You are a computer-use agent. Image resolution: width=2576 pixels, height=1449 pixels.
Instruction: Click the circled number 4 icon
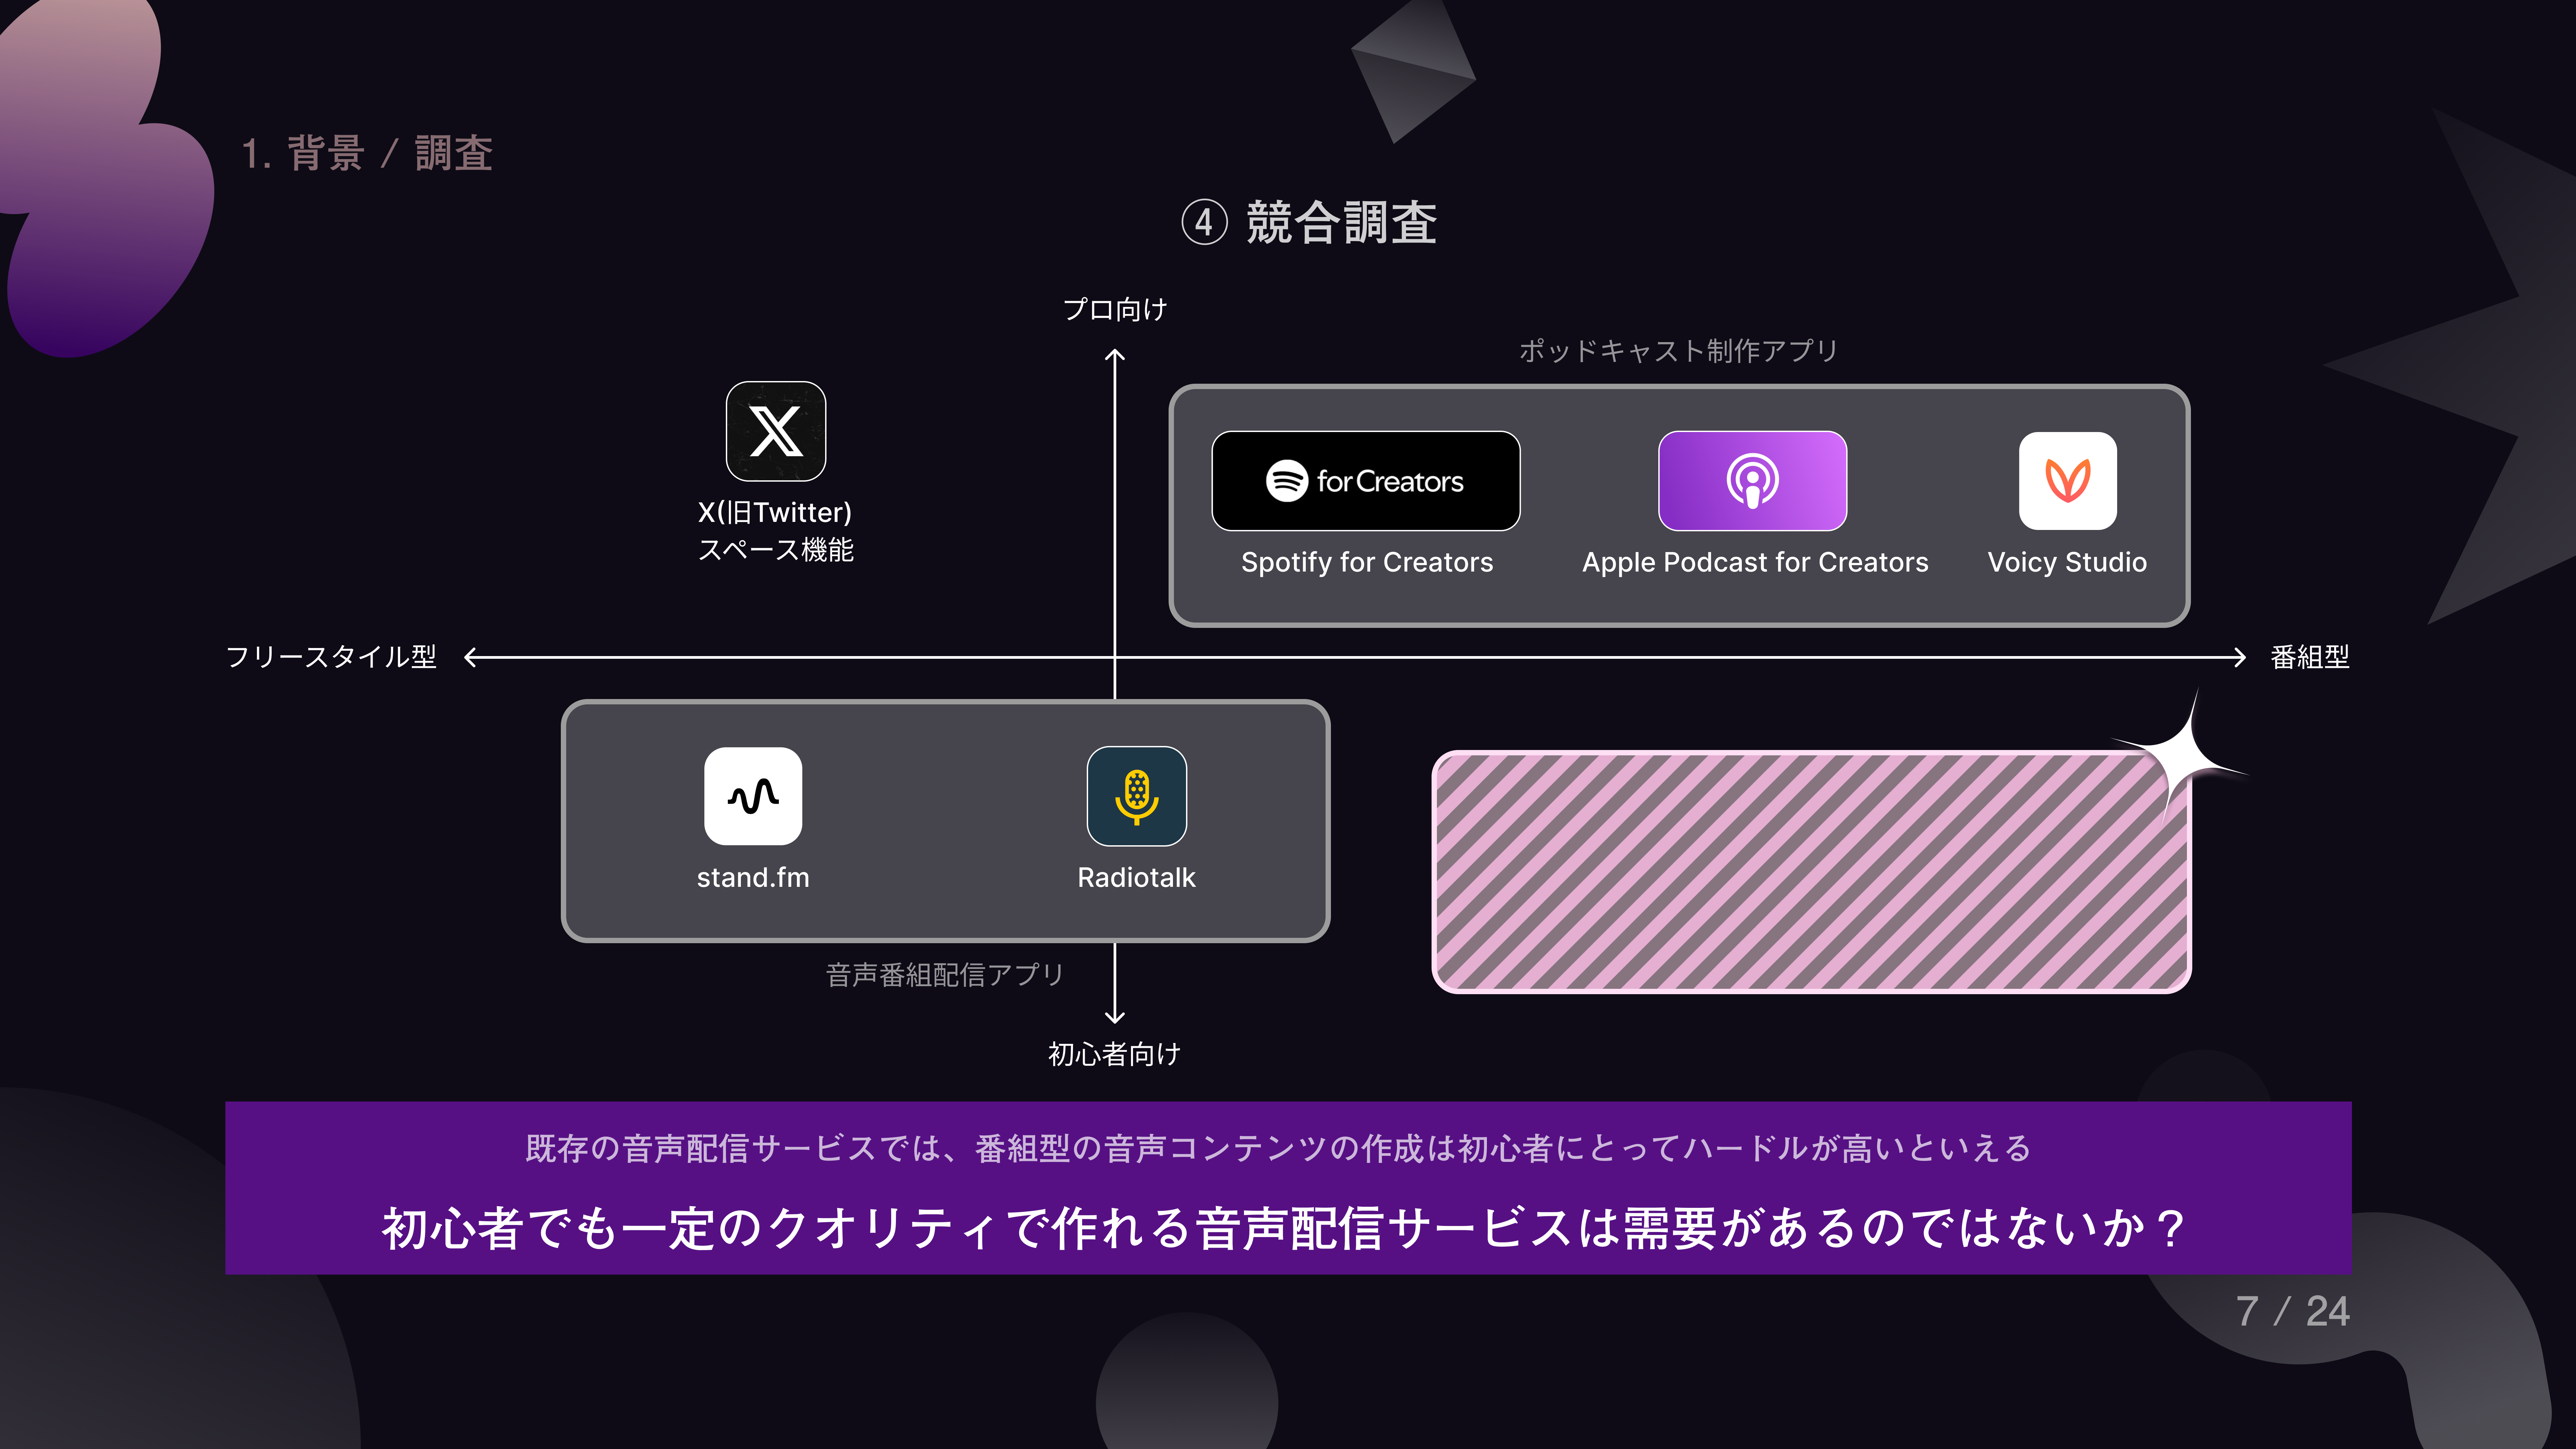tap(1204, 222)
